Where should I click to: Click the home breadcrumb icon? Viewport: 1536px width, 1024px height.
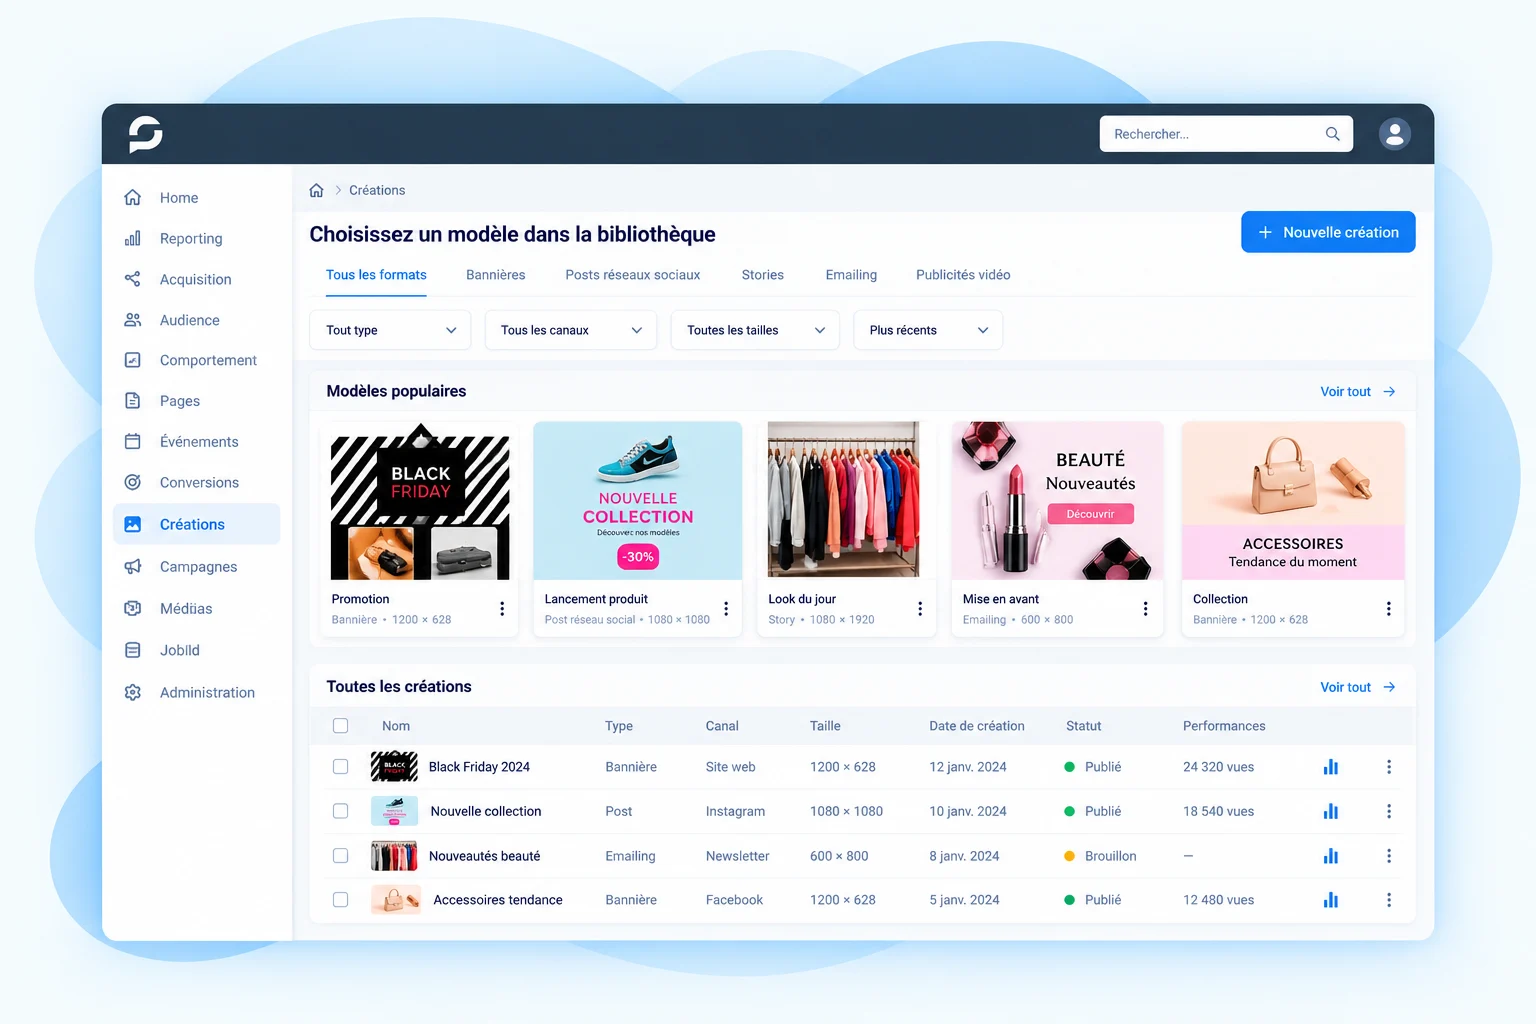point(316,190)
